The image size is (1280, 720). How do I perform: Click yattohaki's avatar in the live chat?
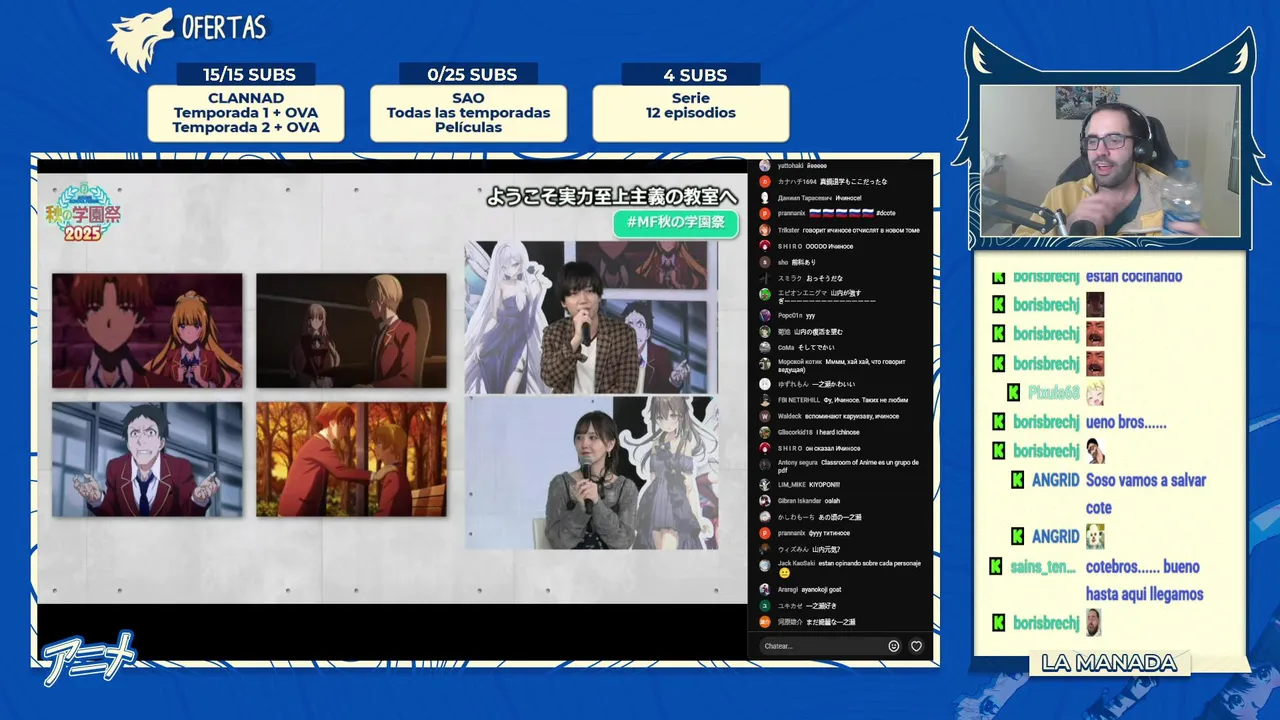pos(765,165)
